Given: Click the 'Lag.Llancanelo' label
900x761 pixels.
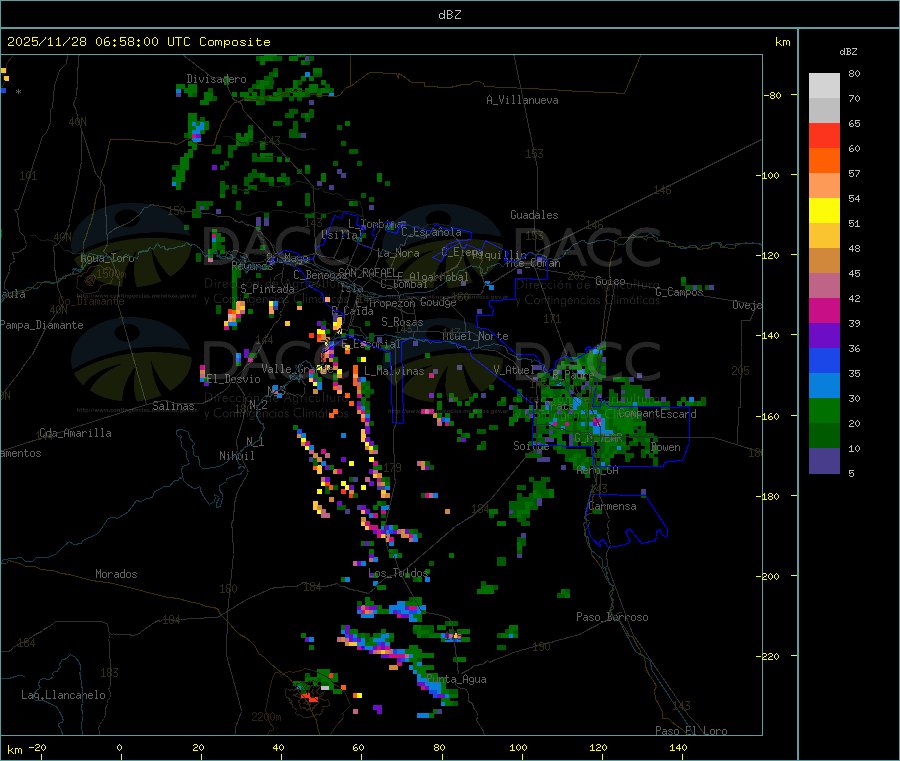Looking at the screenshot, I should click(x=63, y=695).
